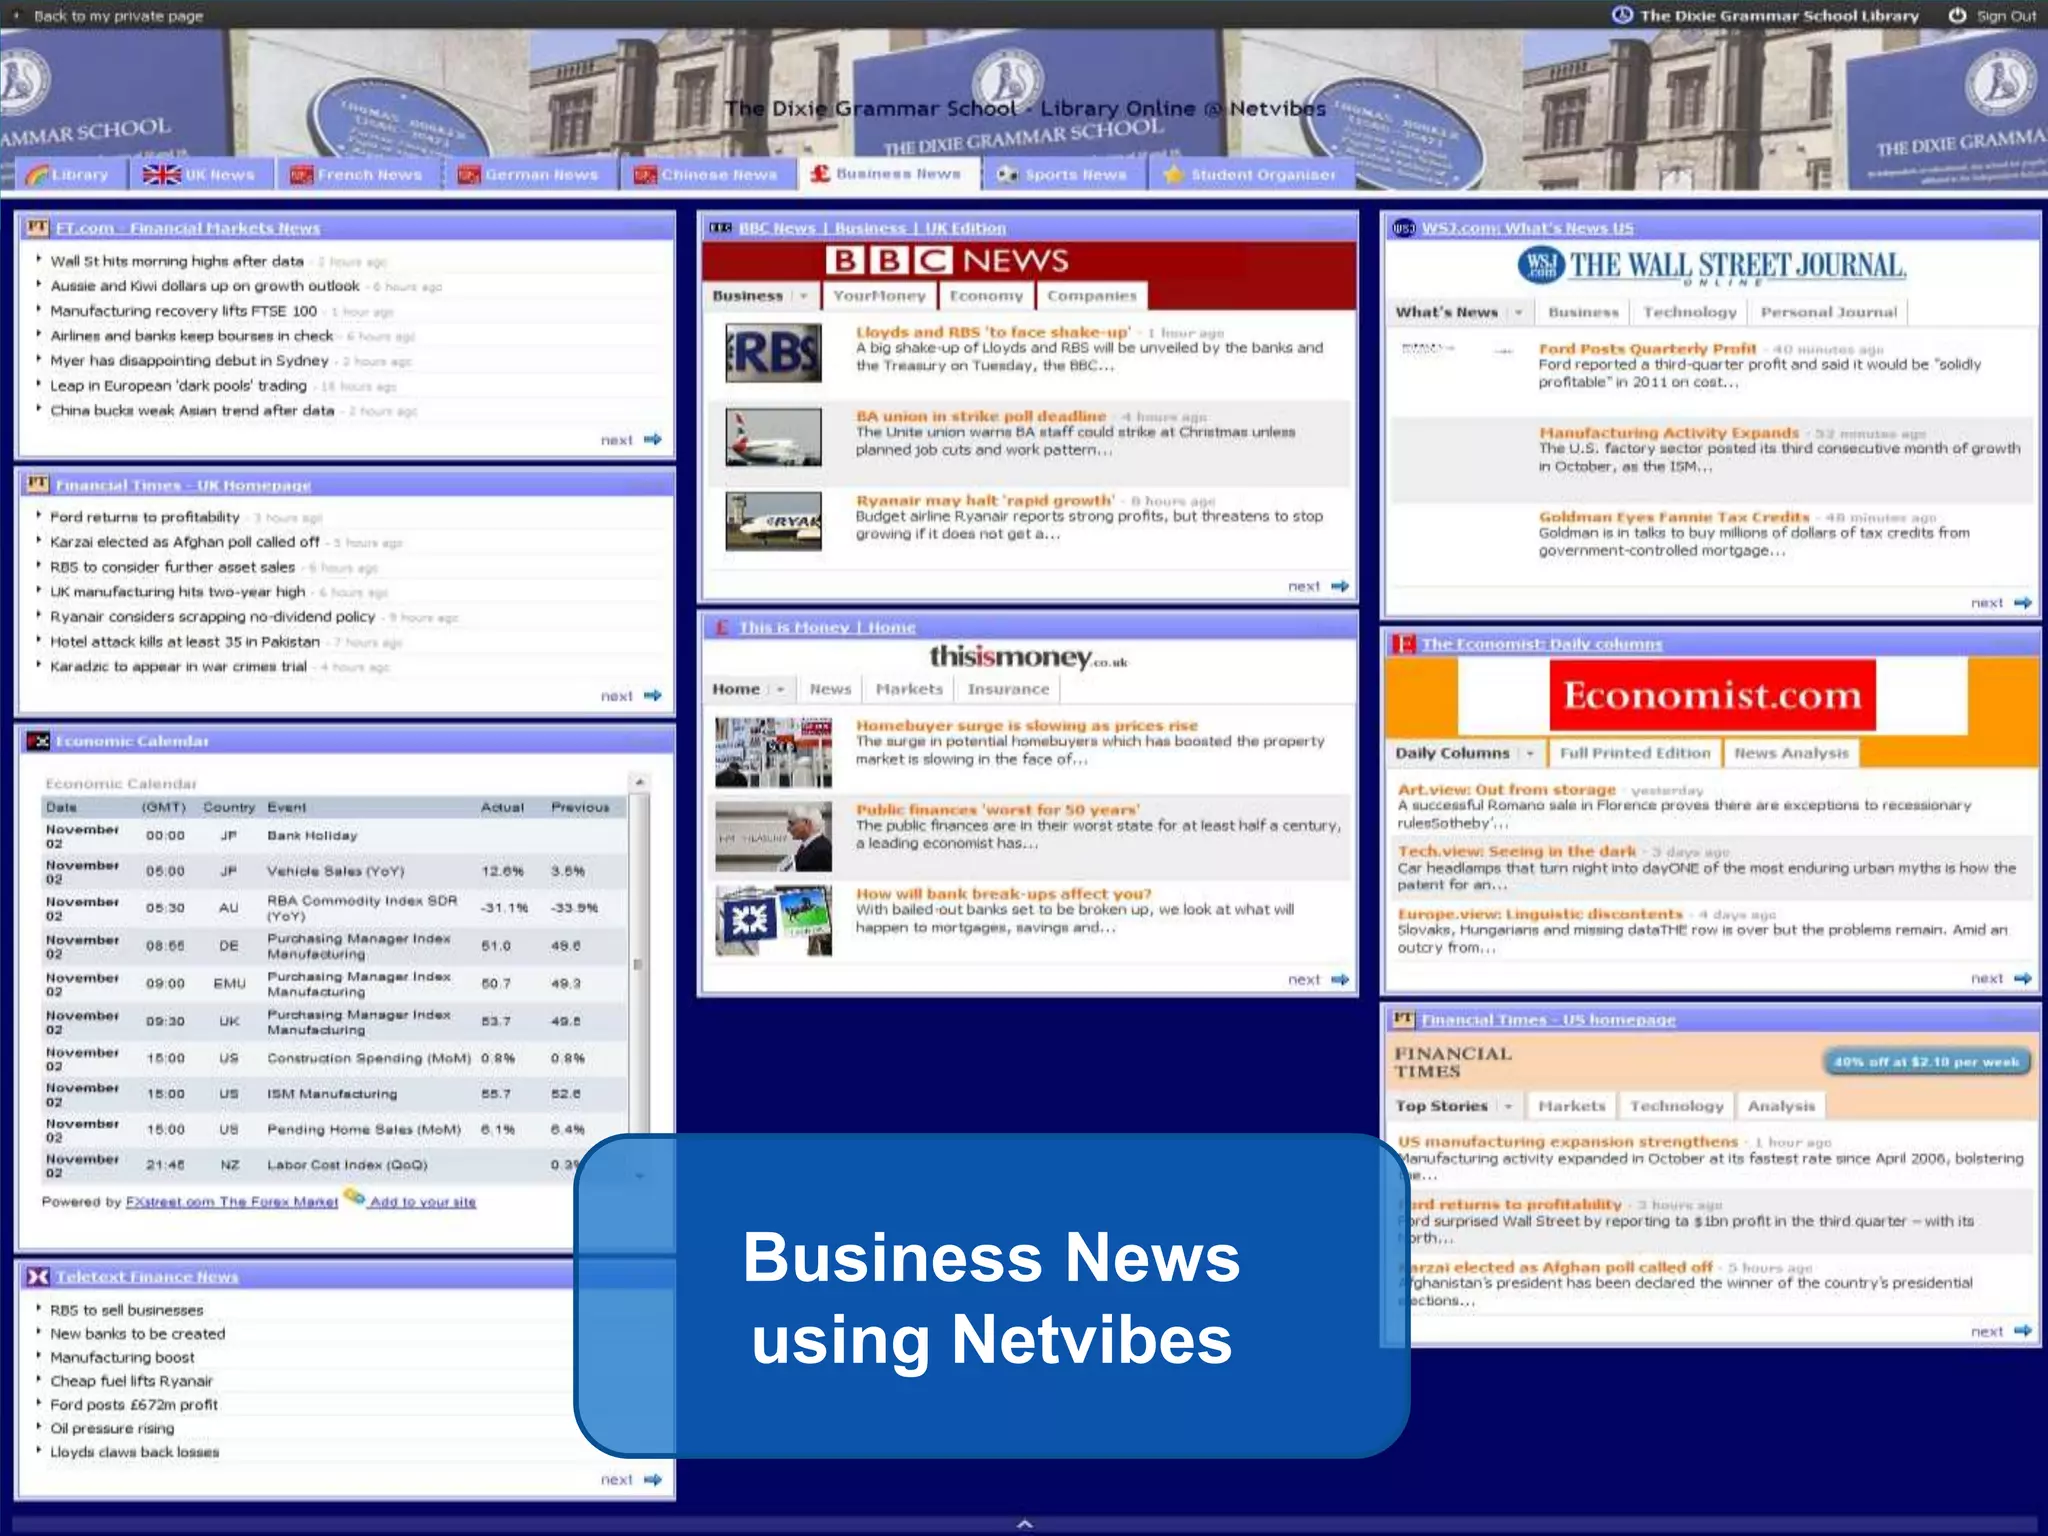Open News Analysis tab in Economist widget
This screenshot has height=1536, width=2048.
(1791, 753)
